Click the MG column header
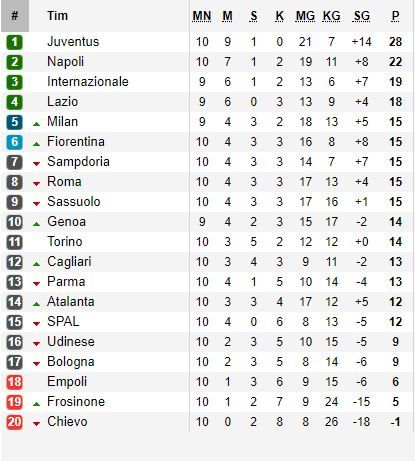This screenshot has height=461, width=415. (x=305, y=16)
